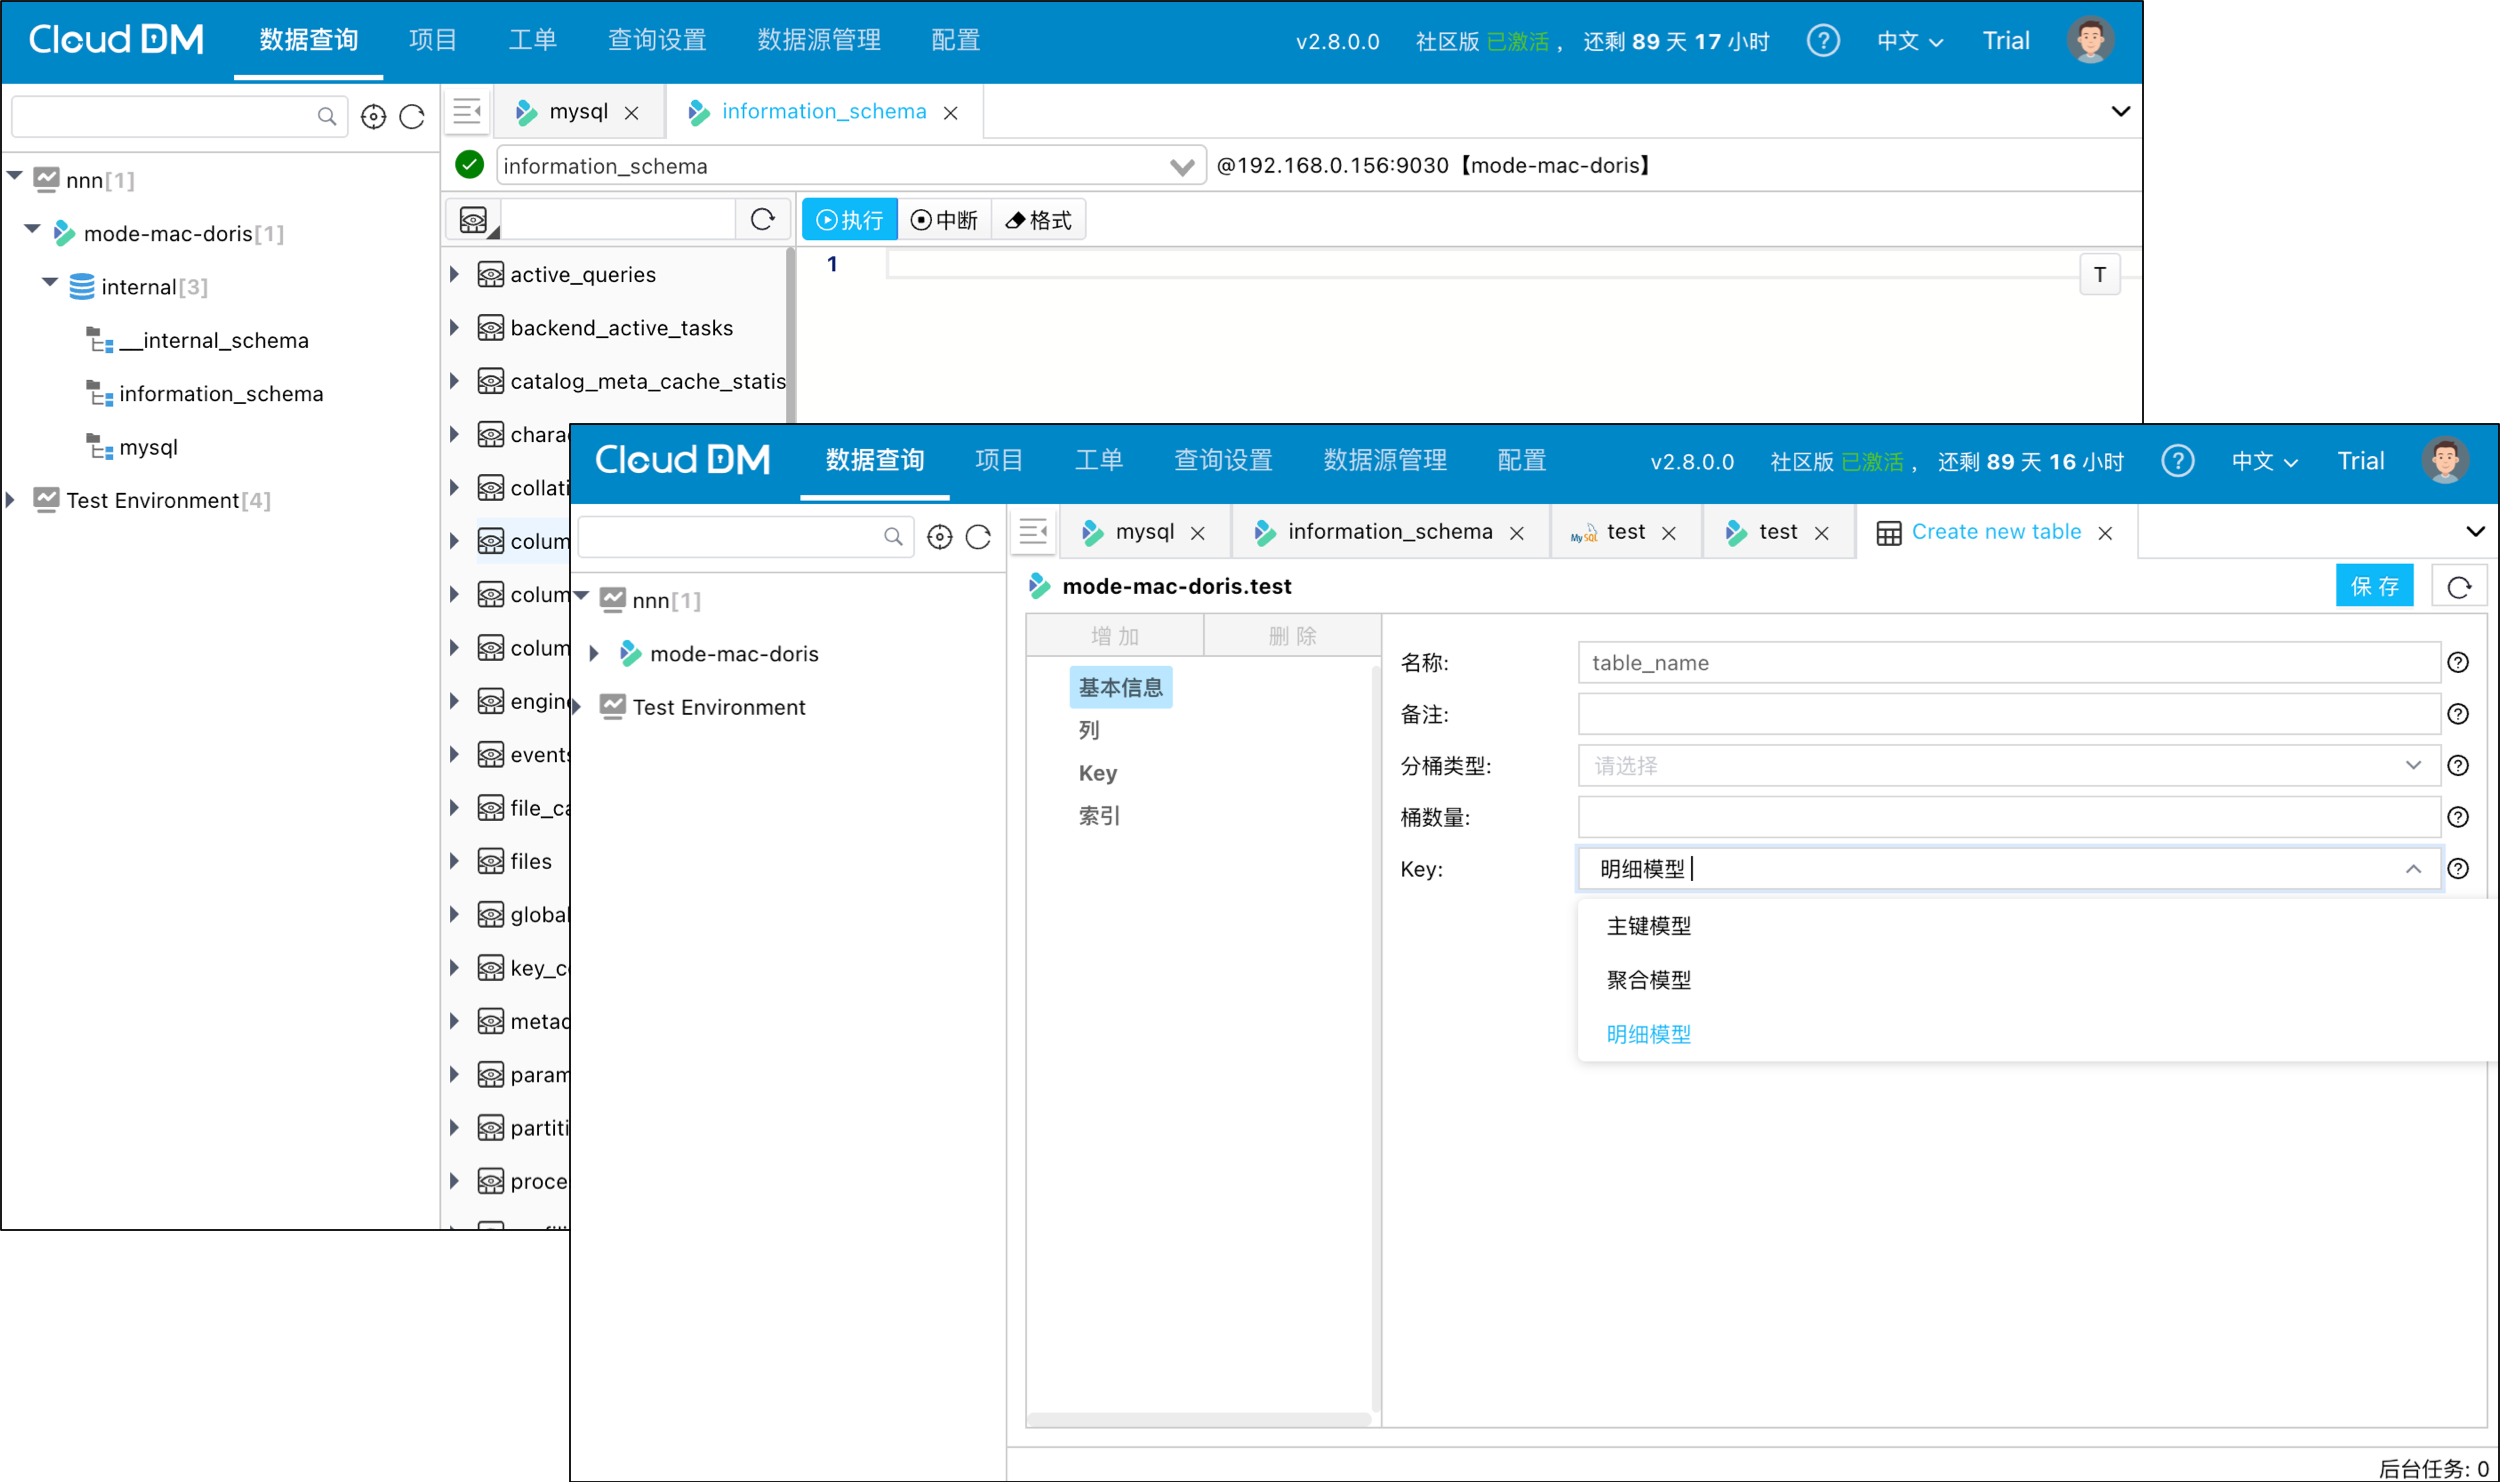
Task: Click the help icon next to 名称 field
Action: [2457, 662]
